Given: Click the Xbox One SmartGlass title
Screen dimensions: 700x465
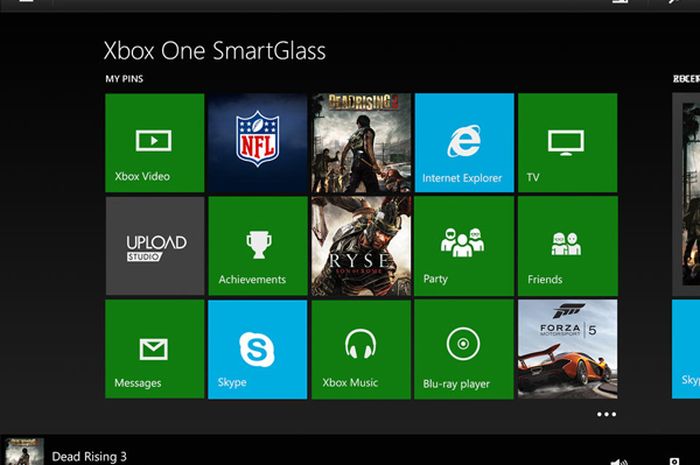Looking at the screenshot, I should click(215, 50).
